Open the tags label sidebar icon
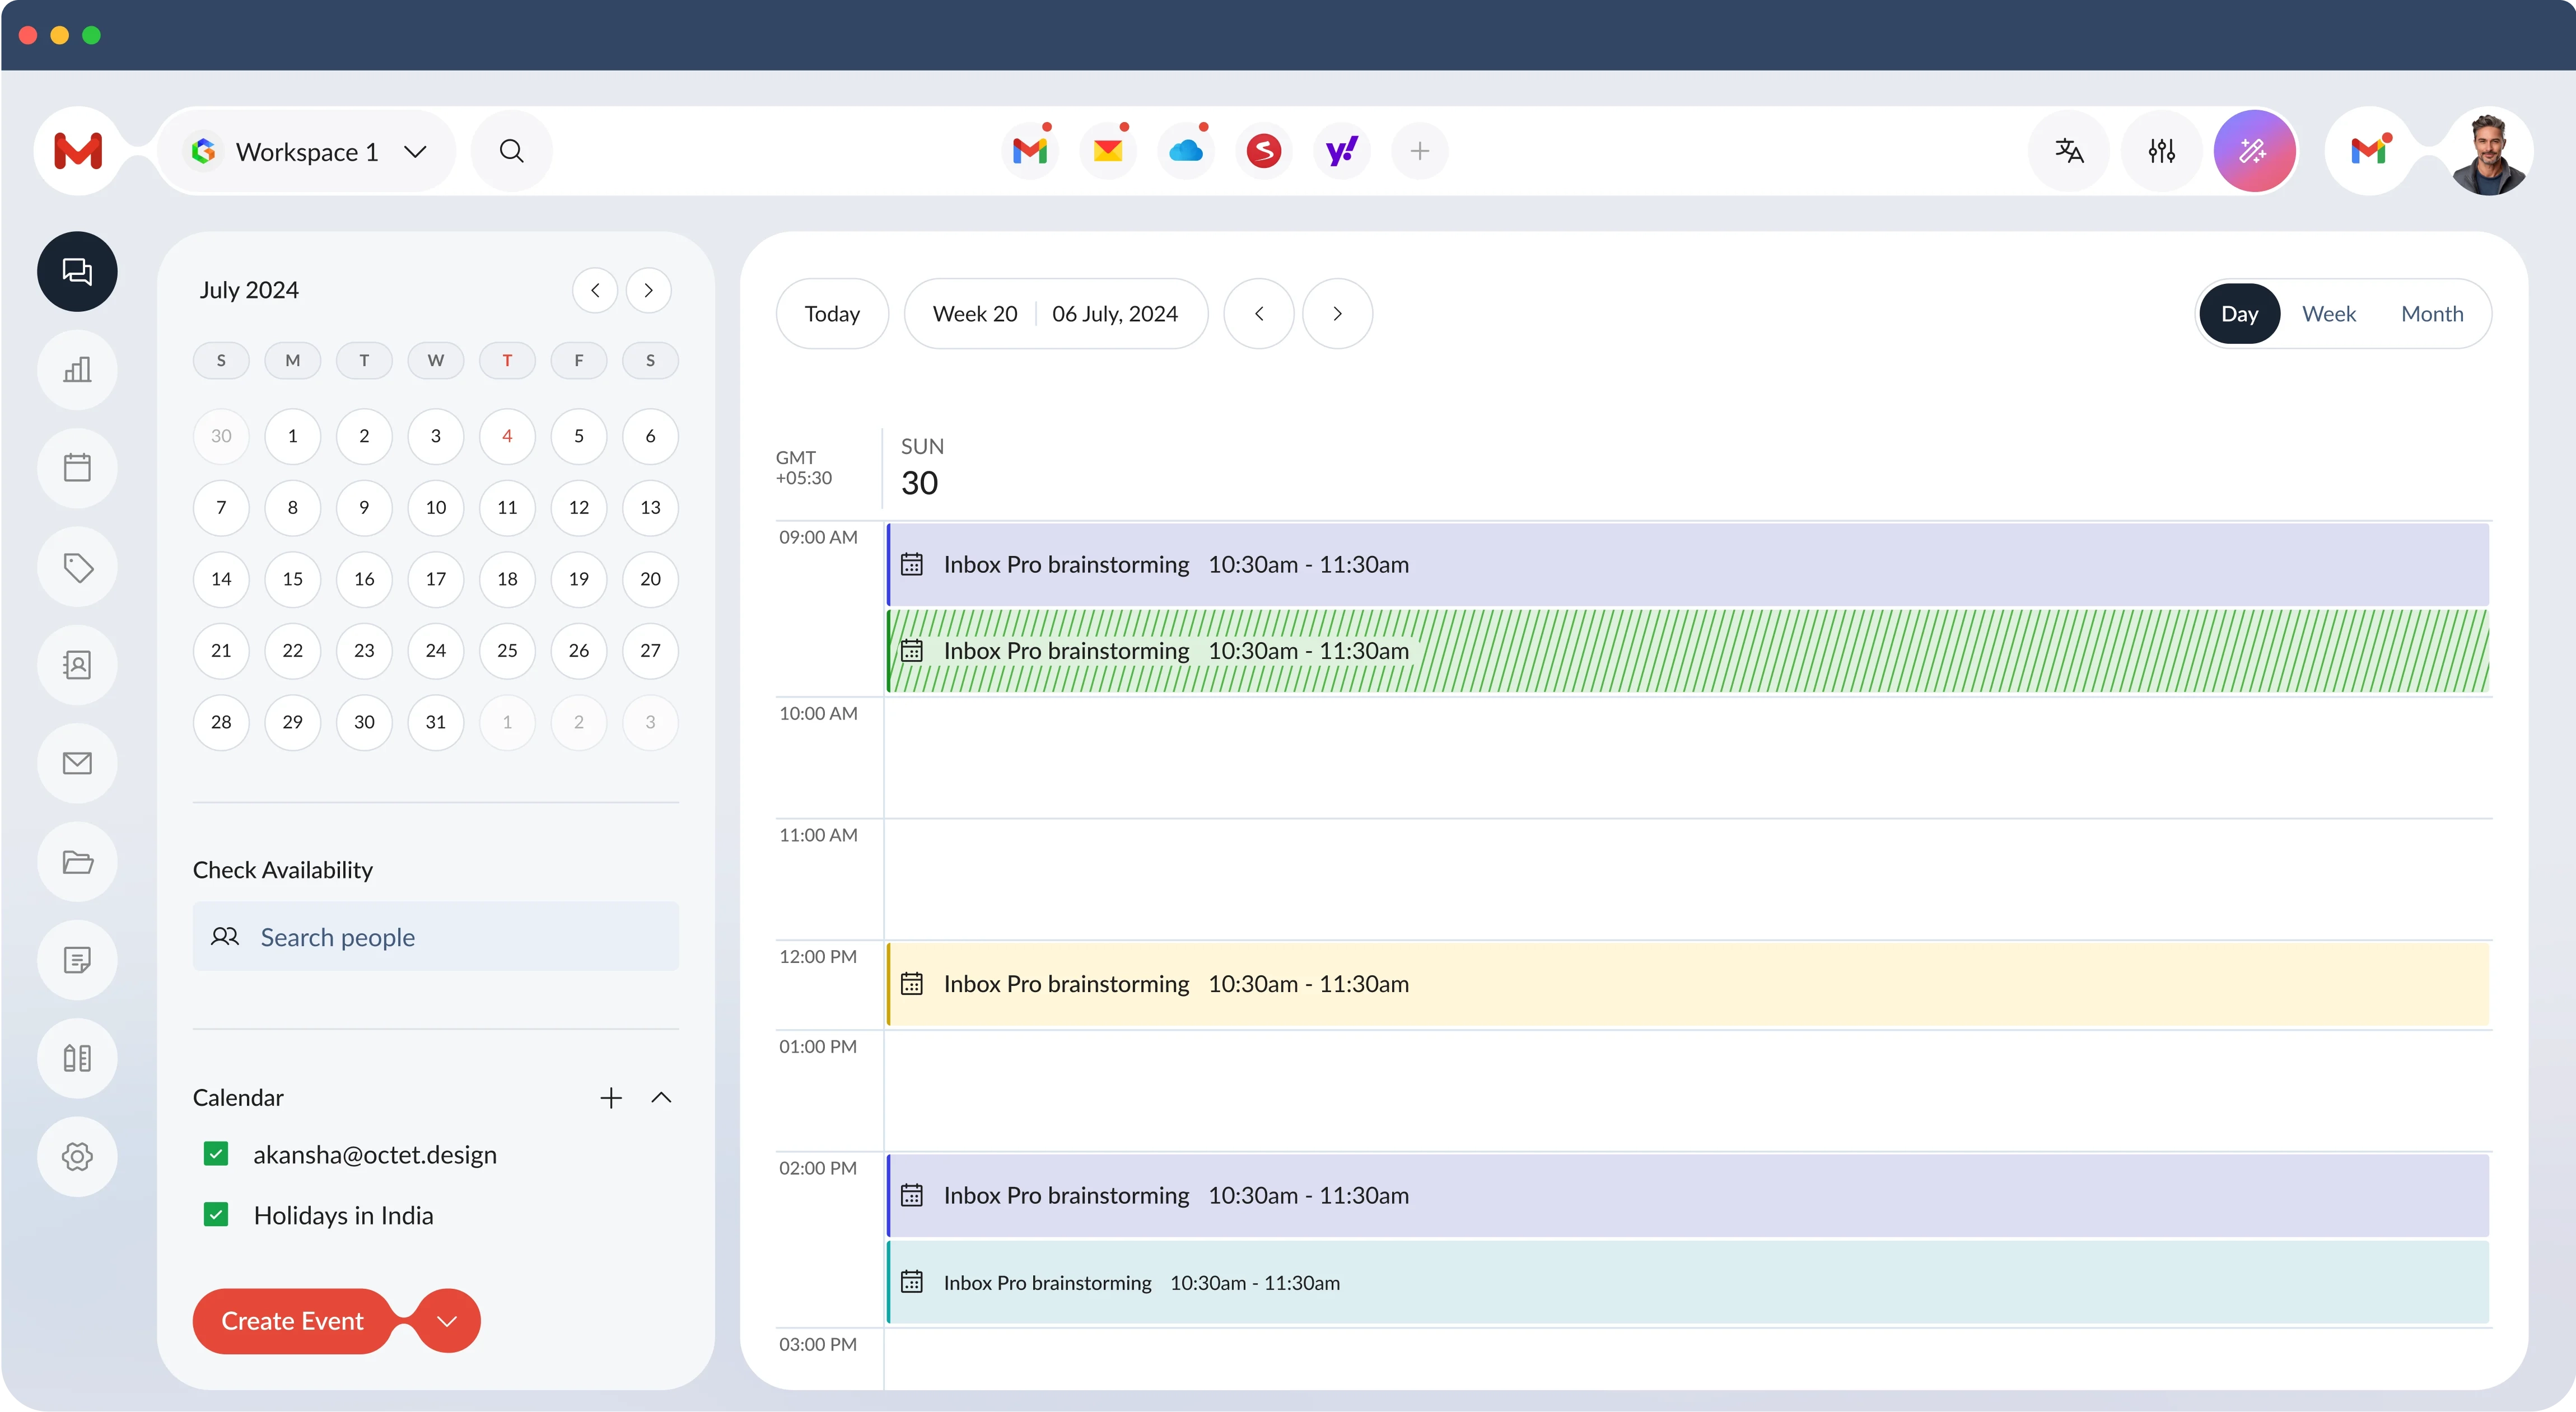The height and width of the screenshot is (1412, 2576). click(x=77, y=567)
